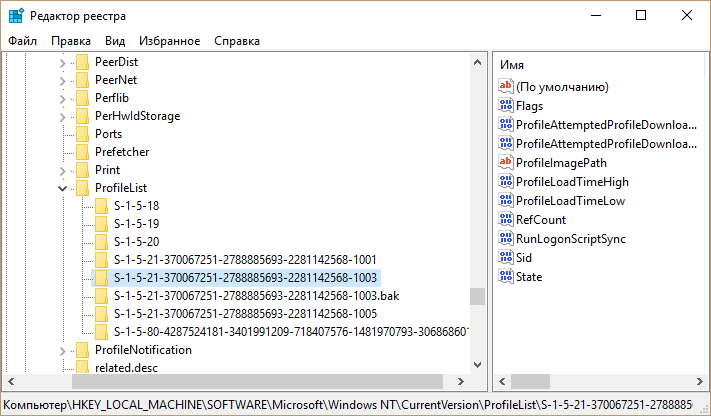
Task: Click folder icon of SID ending in 1005
Action: pos(102,314)
